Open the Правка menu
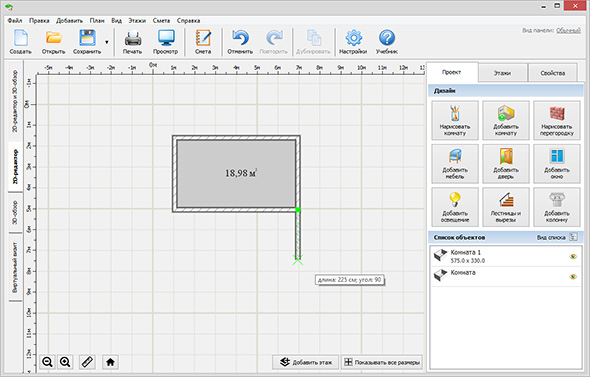 (39, 21)
